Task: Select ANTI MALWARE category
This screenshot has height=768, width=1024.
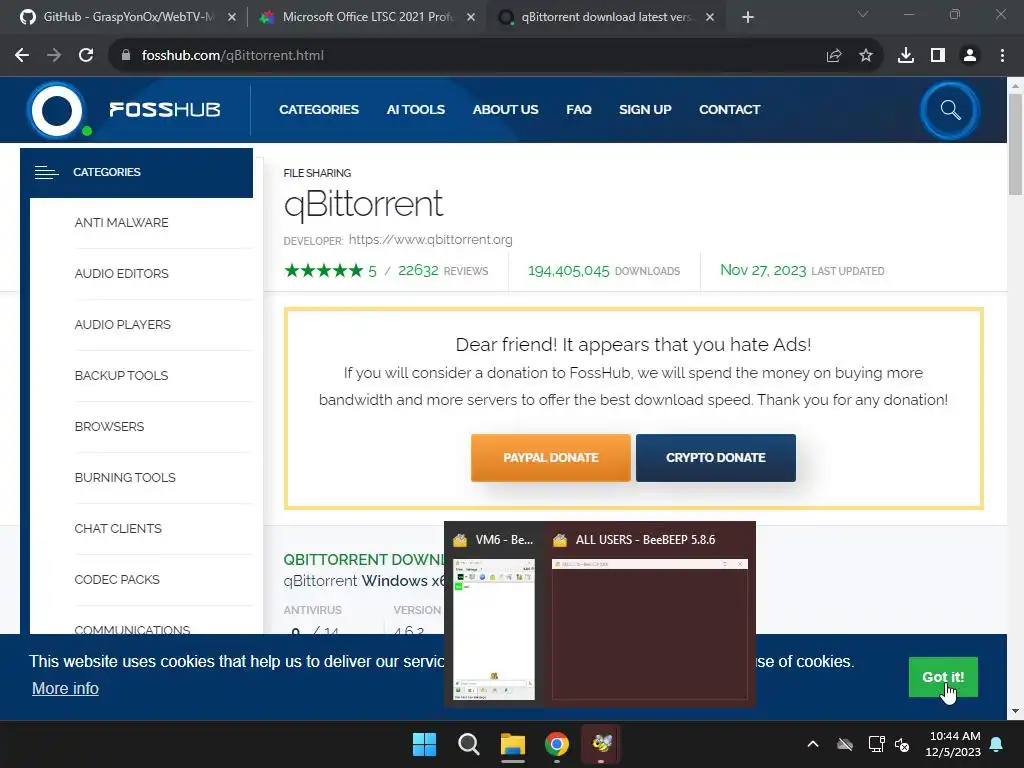Action: pos(121,223)
